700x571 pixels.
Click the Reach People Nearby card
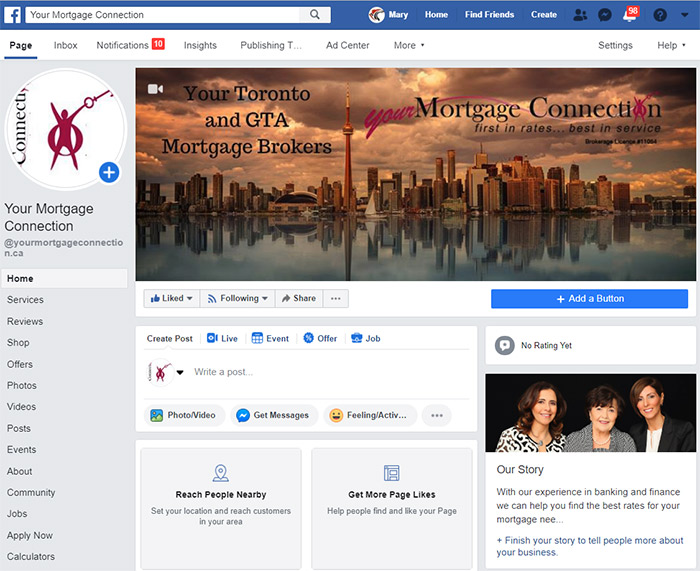[x=221, y=508]
